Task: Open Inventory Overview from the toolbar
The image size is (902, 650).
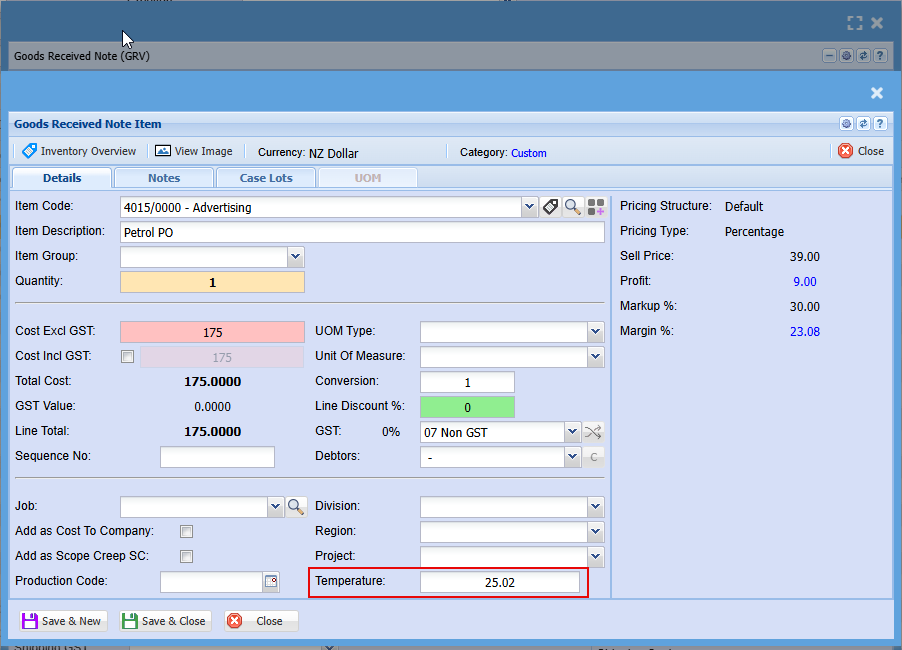Action: 79,151
